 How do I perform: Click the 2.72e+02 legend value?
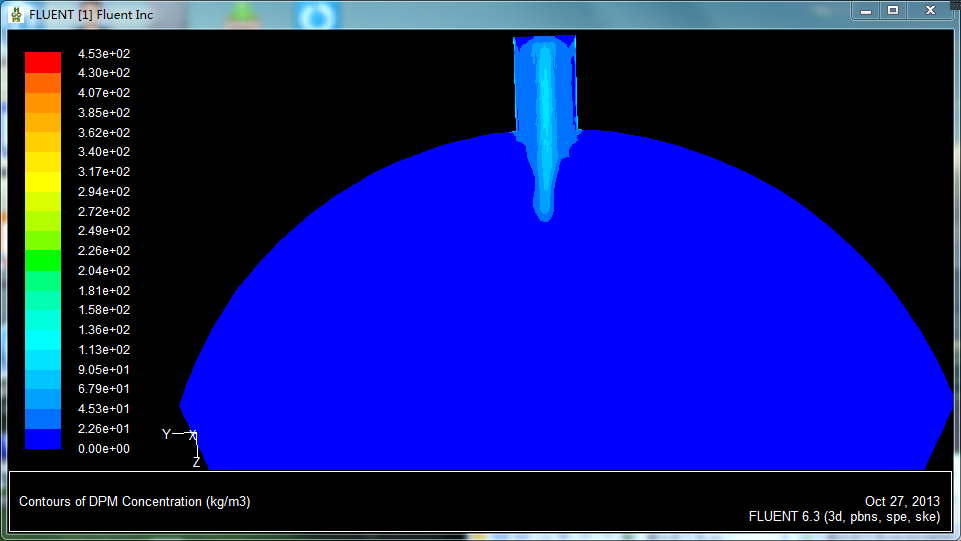(x=104, y=211)
